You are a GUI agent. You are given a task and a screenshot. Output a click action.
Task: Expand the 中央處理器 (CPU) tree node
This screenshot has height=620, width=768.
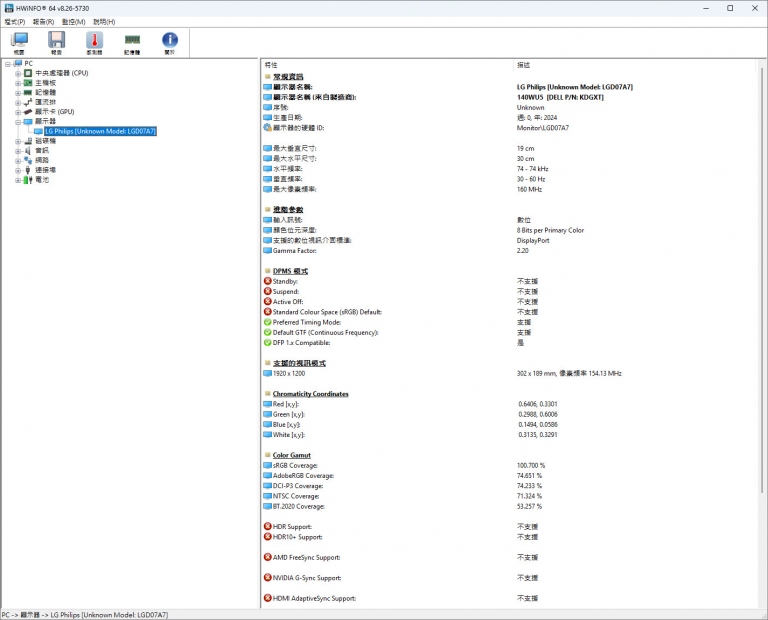tap(18, 73)
